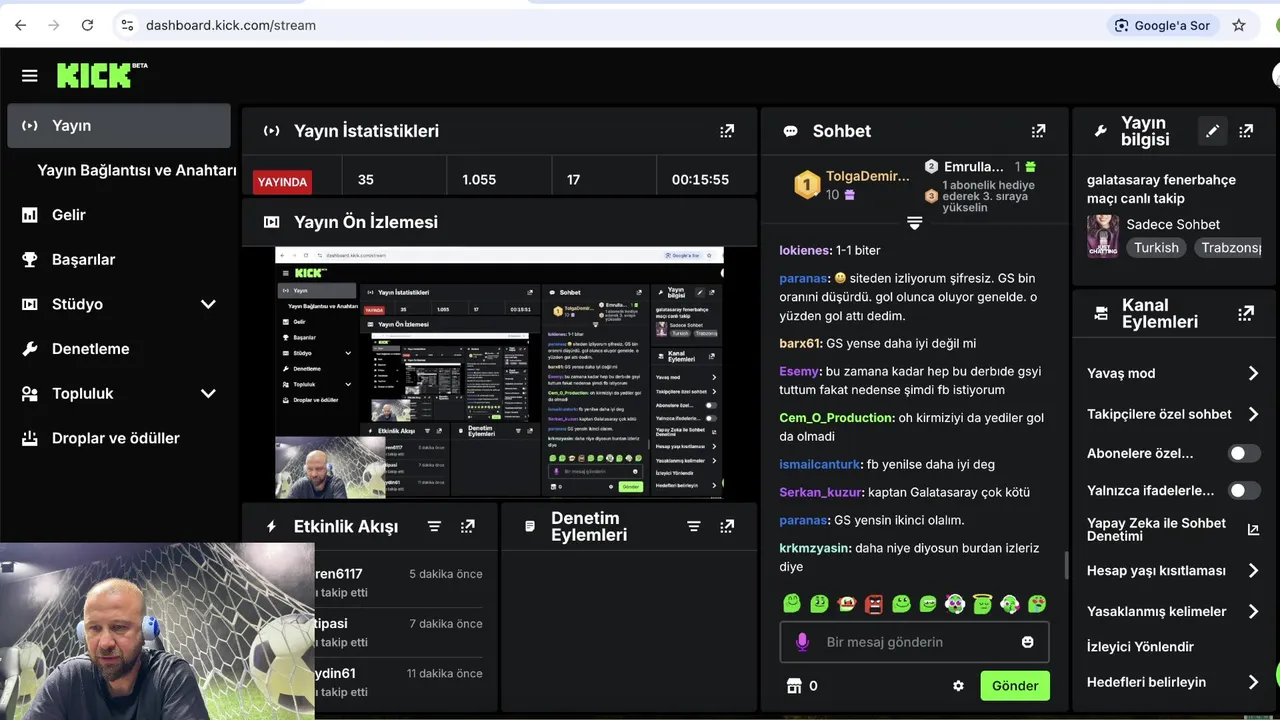Pop out the Denetim Eylemleri panel
This screenshot has height=720, width=1280.
[x=727, y=526]
